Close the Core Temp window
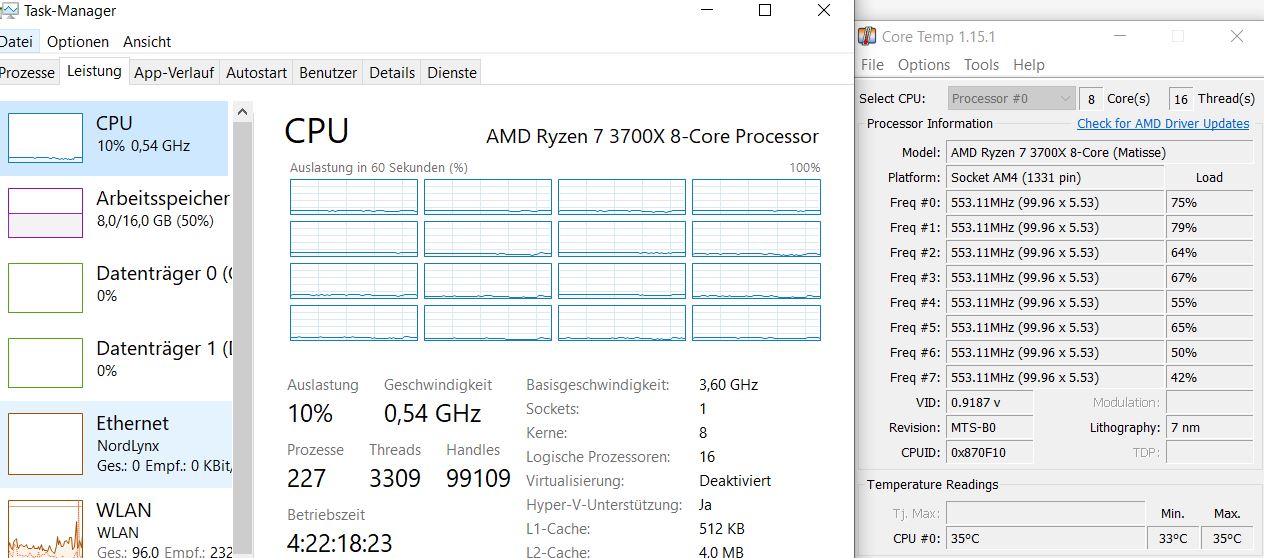Image resolution: width=1264 pixels, height=558 pixels. click(x=1237, y=36)
